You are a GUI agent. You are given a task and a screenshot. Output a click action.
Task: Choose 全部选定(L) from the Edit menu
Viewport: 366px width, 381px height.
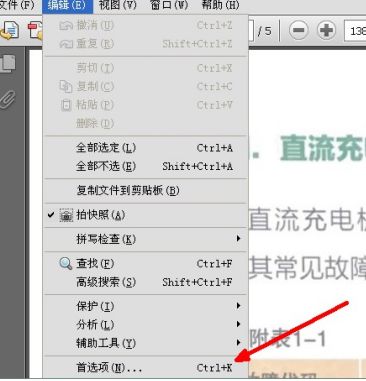tap(146, 148)
